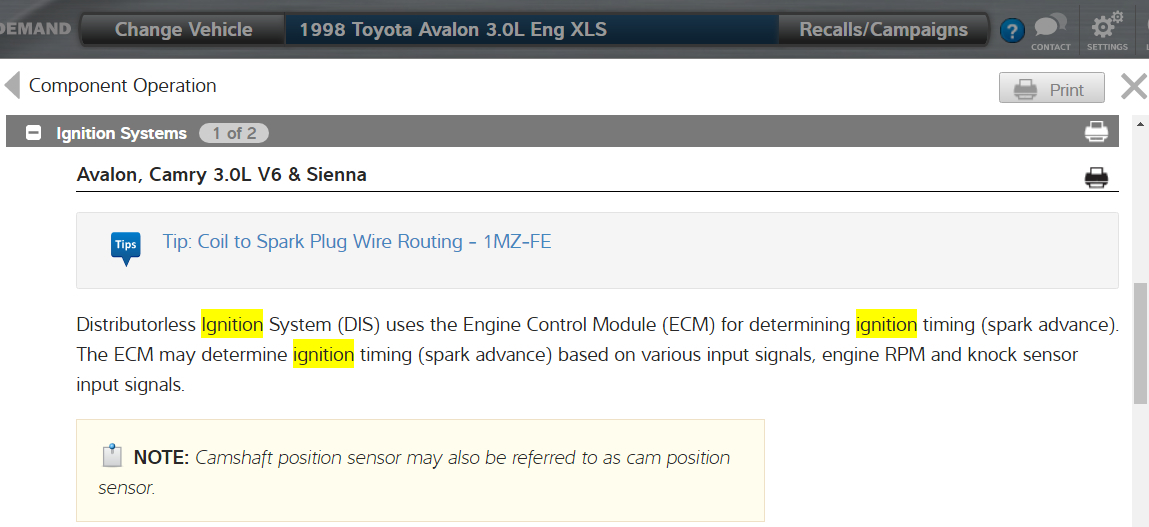Click the vertical scrollbar thumb
The width and height of the screenshot is (1149, 527).
point(1140,343)
